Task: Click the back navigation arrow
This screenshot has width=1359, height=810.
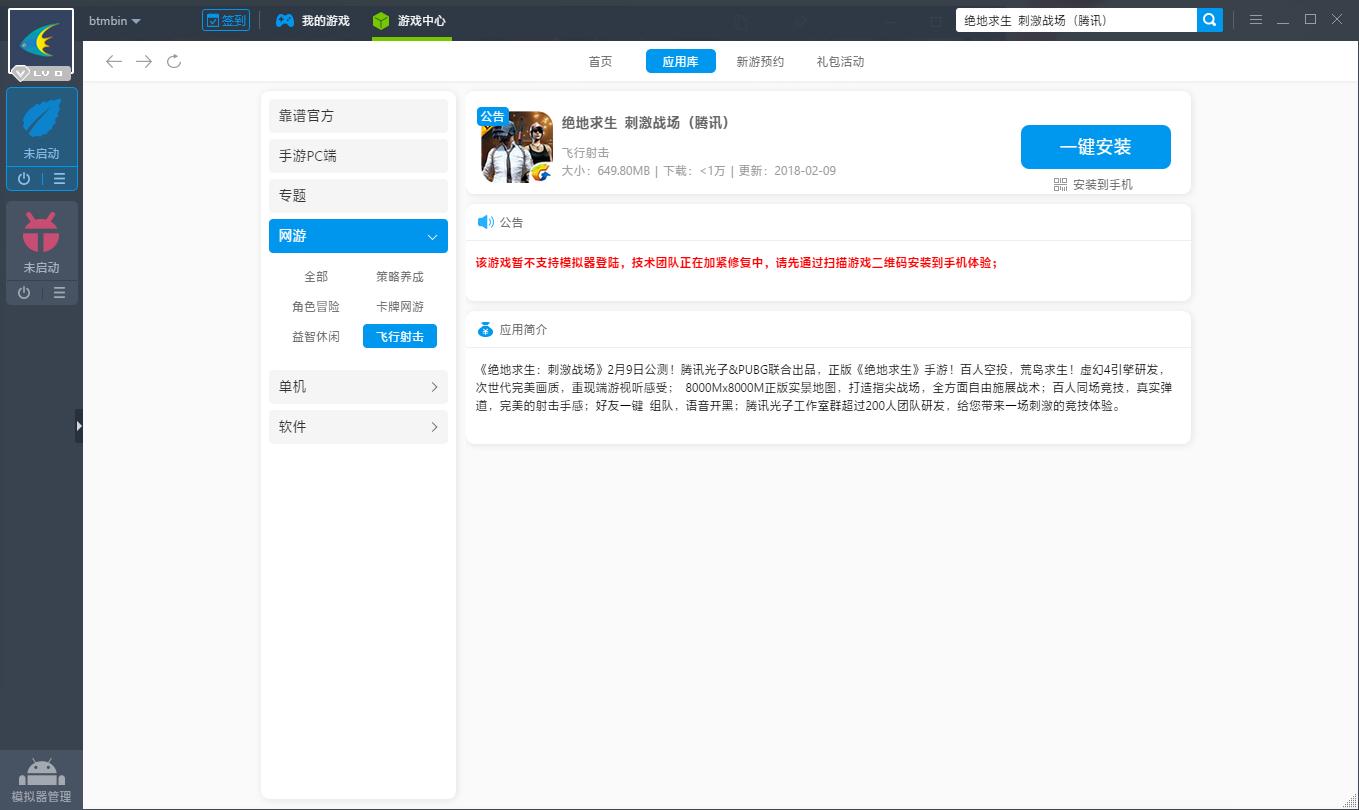Action: click(114, 61)
